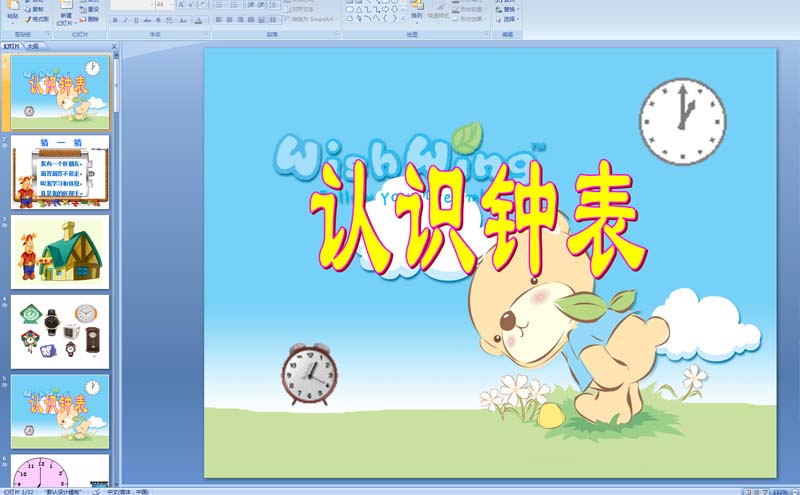
Task: Select slide 5 thumbnail 认识钟表
Action: [60, 412]
